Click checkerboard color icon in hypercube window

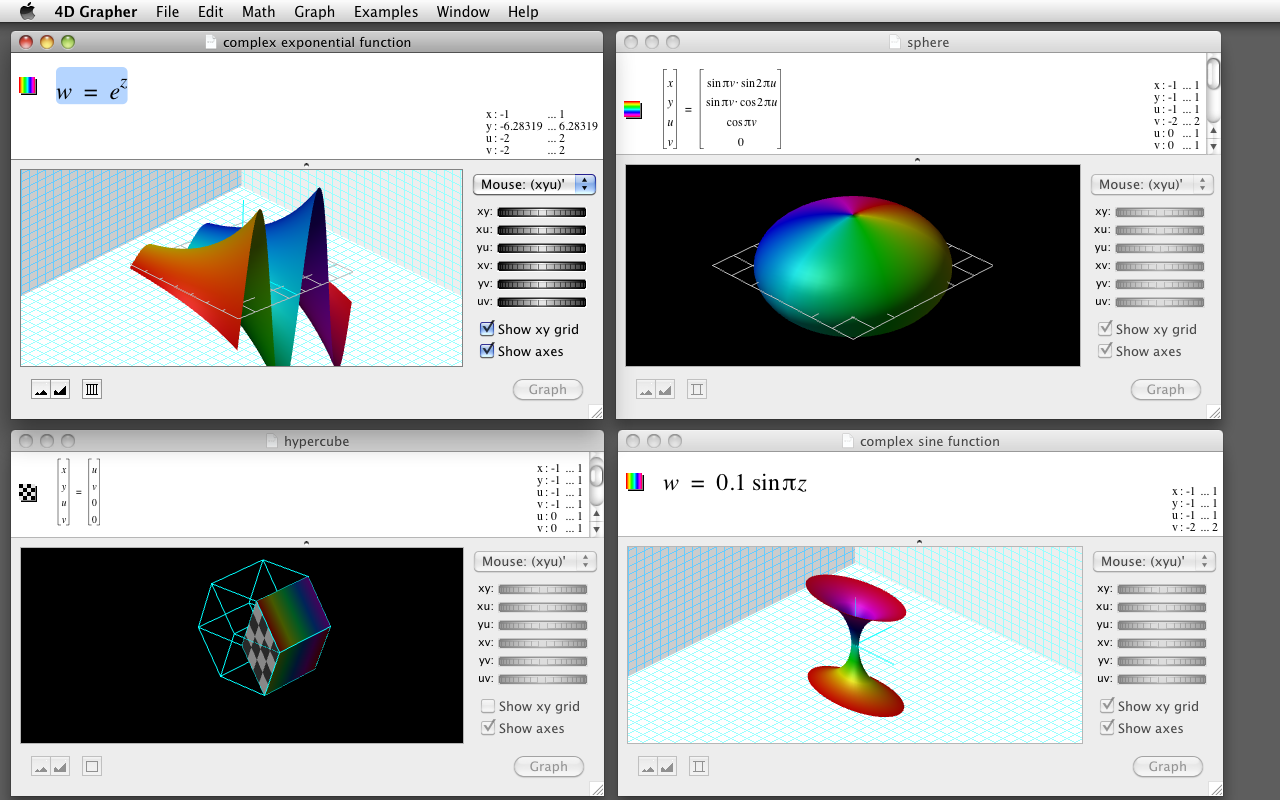point(28,492)
